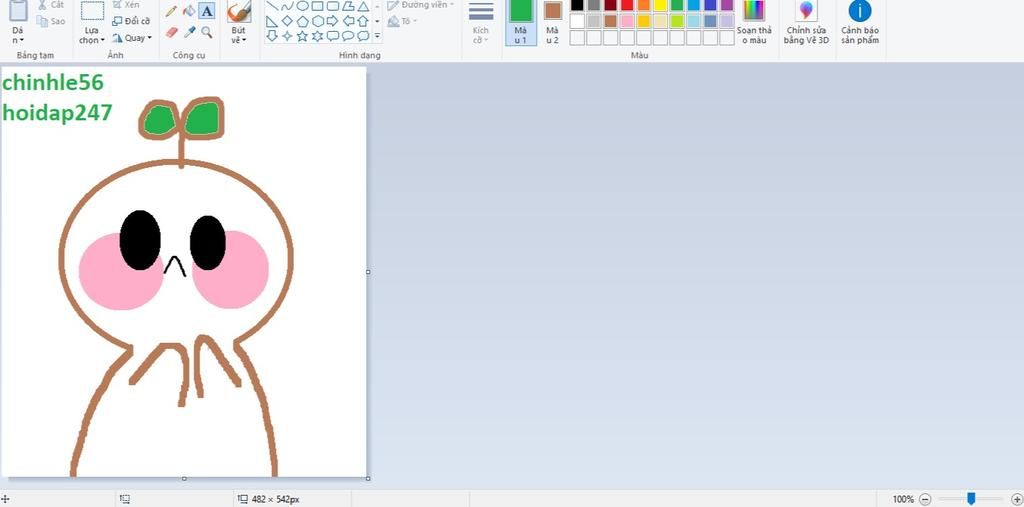
Task: Open the Lựa chọn dropdown arrow
Action: 102,41
